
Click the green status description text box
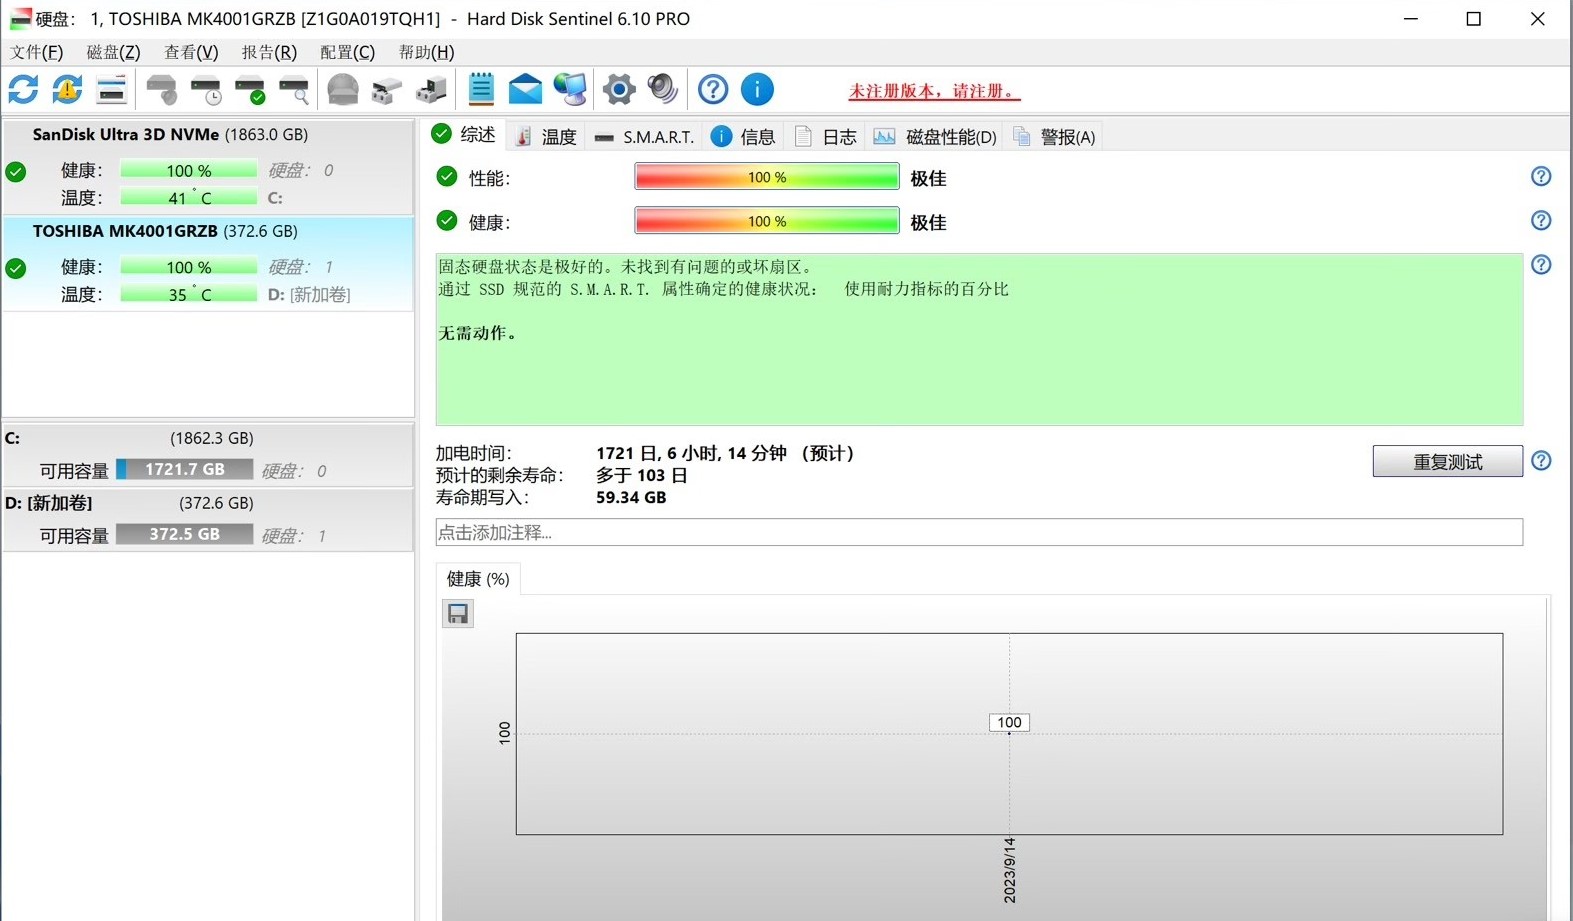[979, 340]
